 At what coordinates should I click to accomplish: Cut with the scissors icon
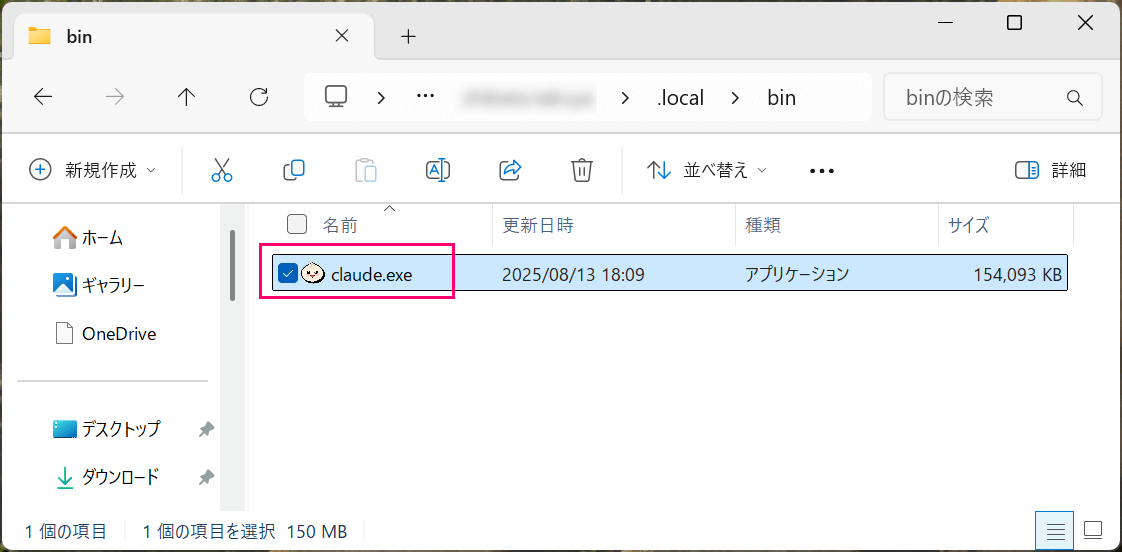tap(222, 170)
